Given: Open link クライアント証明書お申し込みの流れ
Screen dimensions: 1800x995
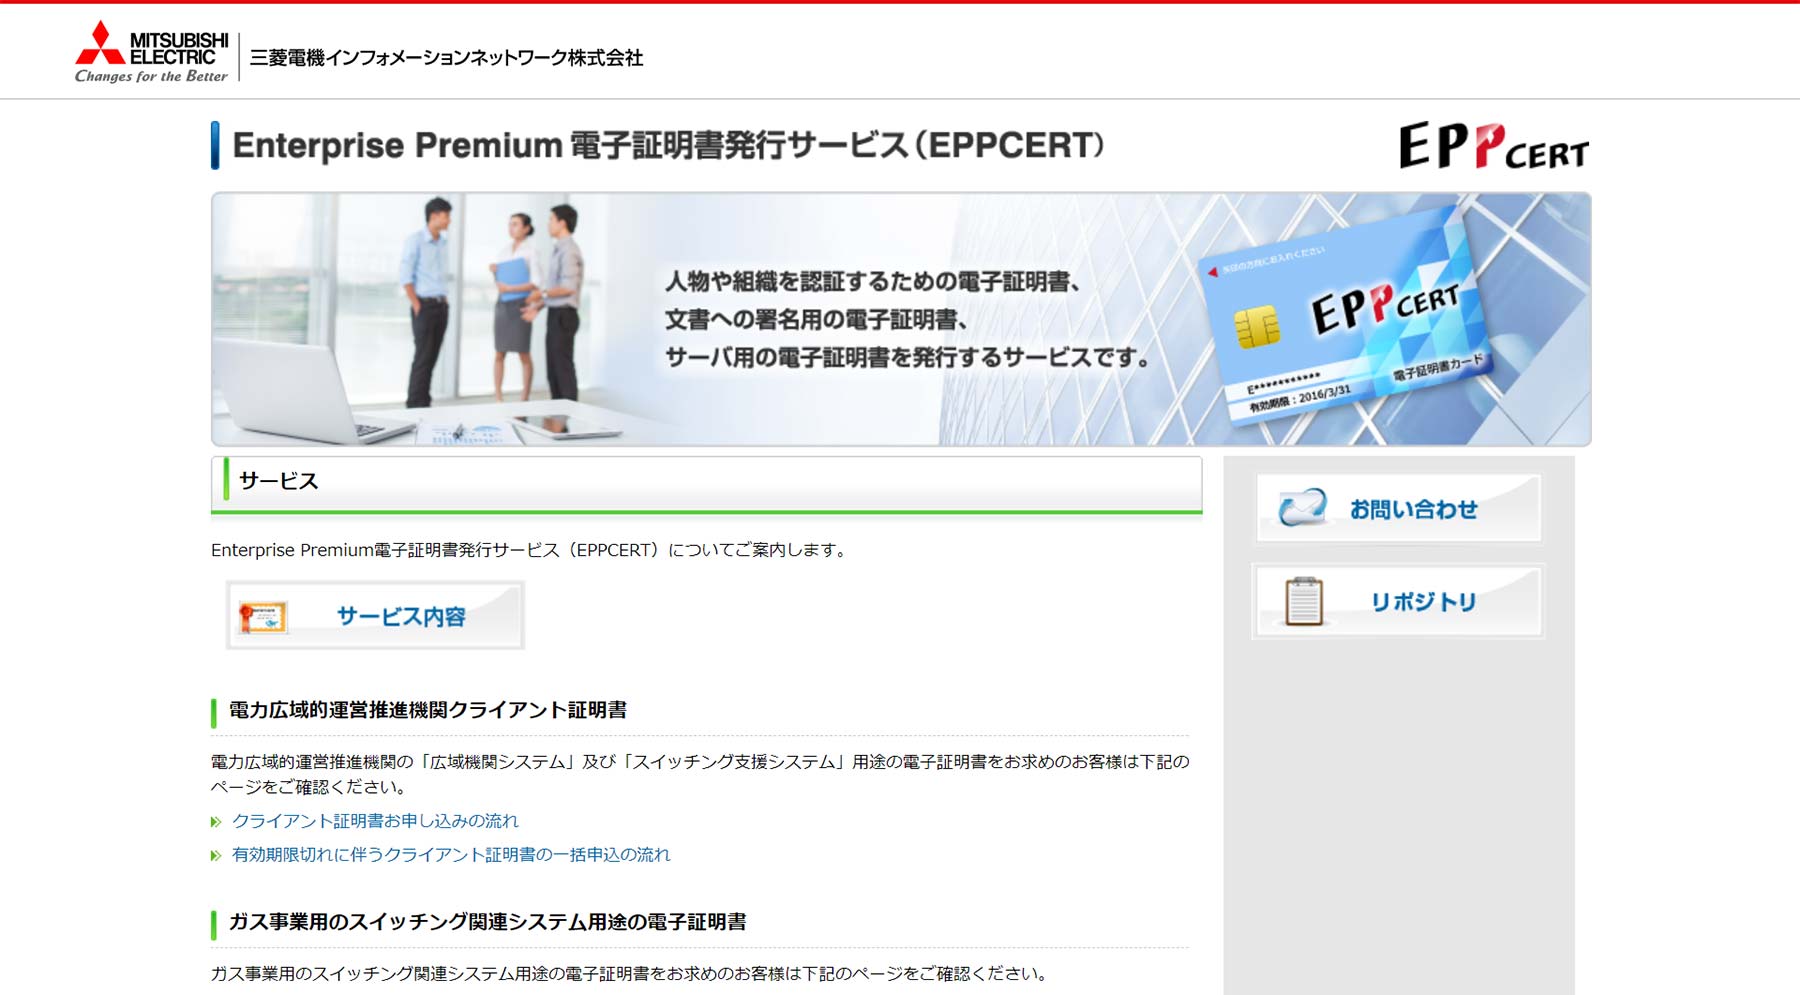Looking at the screenshot, I should tap(375, 821).
